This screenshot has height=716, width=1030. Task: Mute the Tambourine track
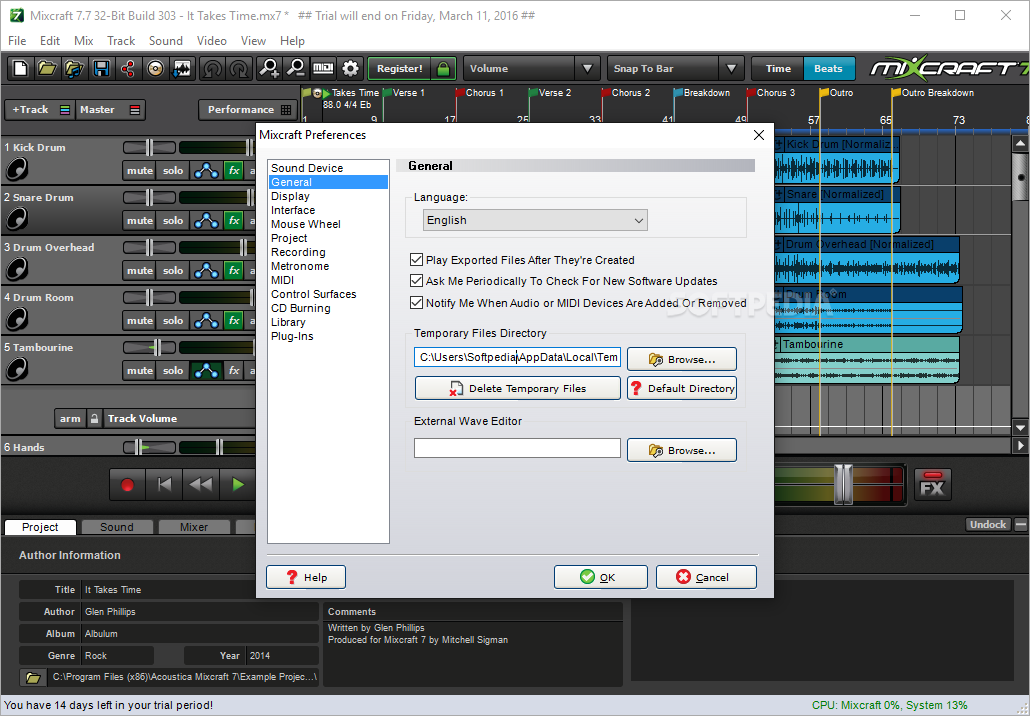click(x=139, y=370)
